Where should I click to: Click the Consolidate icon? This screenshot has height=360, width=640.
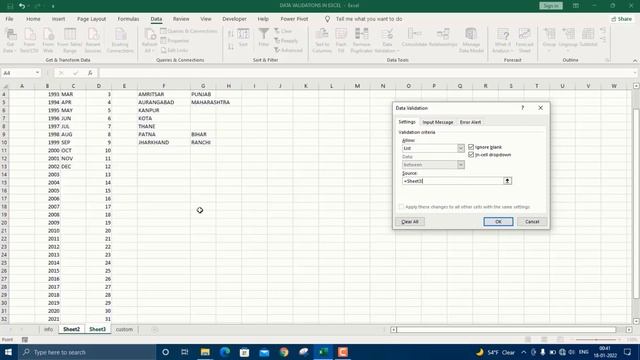(414, 38)
